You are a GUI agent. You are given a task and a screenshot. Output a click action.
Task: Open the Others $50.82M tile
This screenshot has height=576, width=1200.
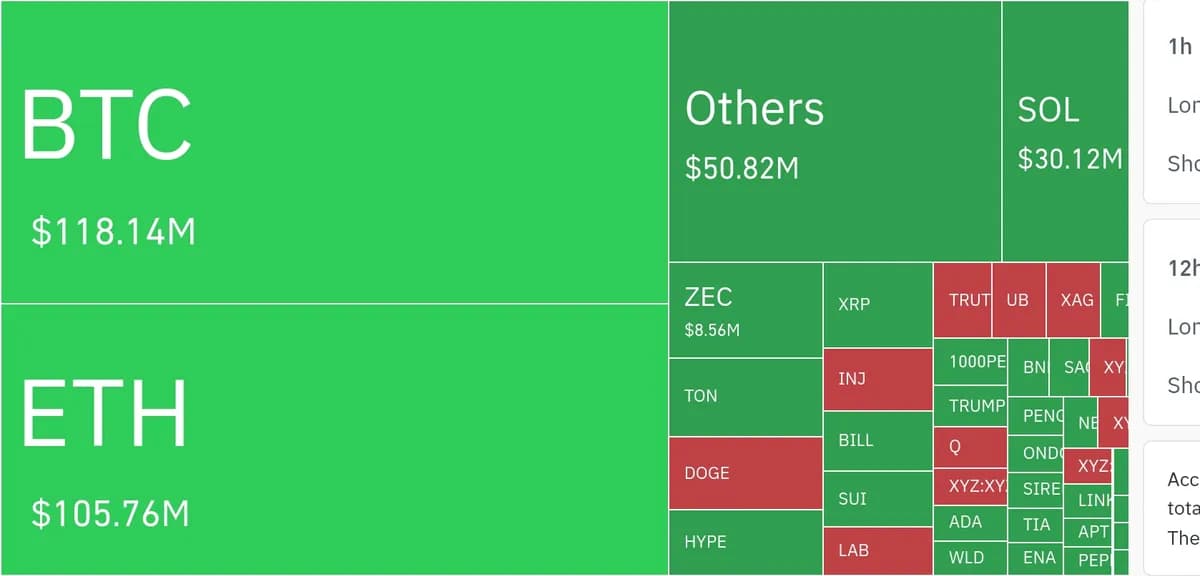835,131
